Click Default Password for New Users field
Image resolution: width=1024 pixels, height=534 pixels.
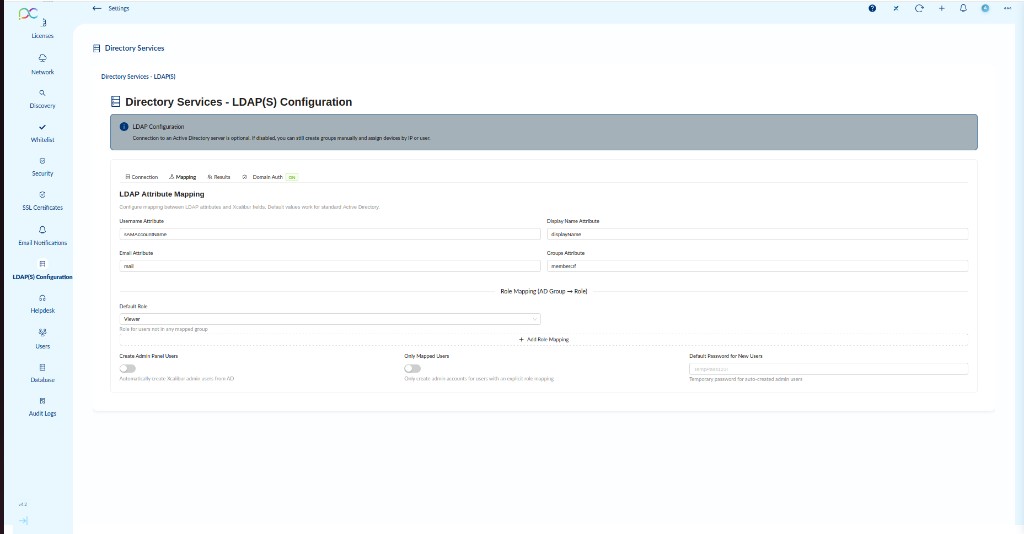click(x=829, y=369)
